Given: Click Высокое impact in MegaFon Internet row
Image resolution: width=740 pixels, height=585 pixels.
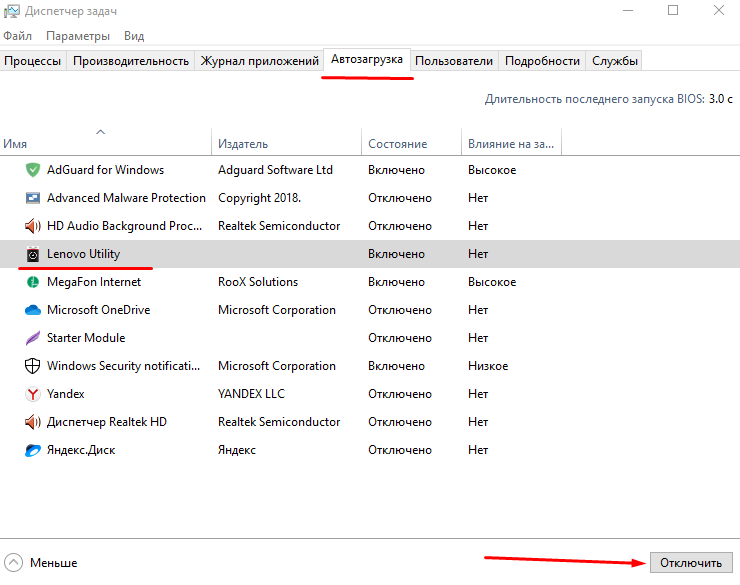Looking at the screenshot, I should click(492, 282).
